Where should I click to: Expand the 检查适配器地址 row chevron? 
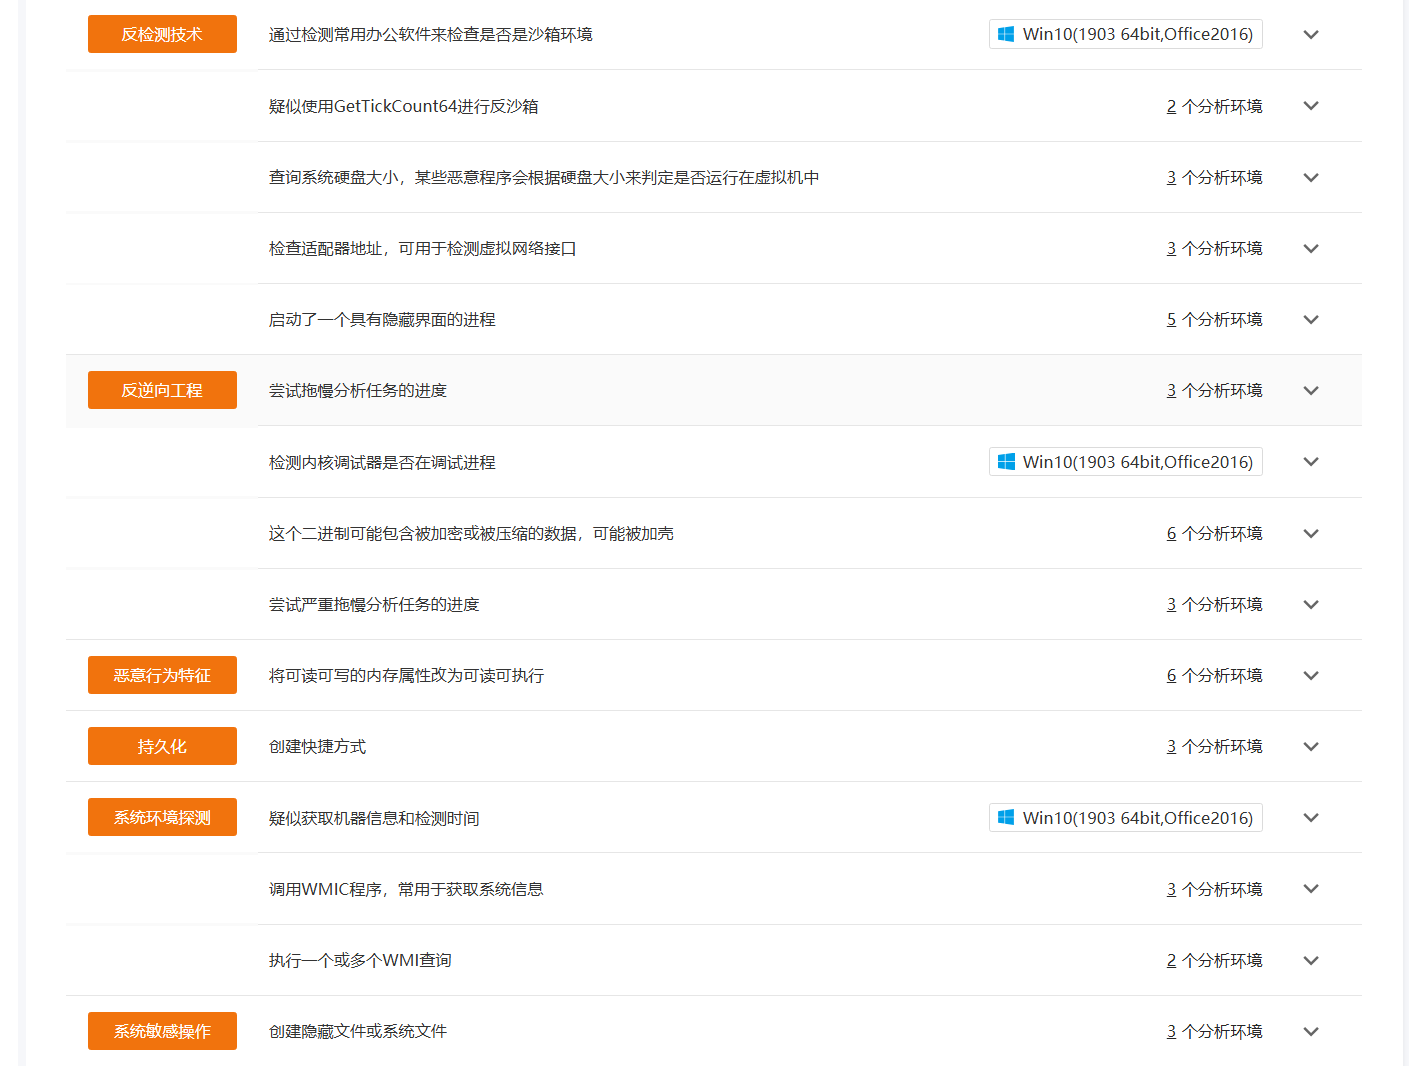tap(1311, 248)
